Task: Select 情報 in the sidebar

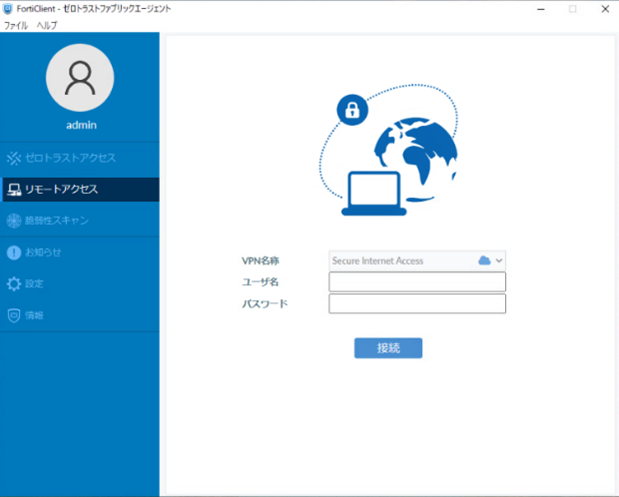Action: point(80,315)
